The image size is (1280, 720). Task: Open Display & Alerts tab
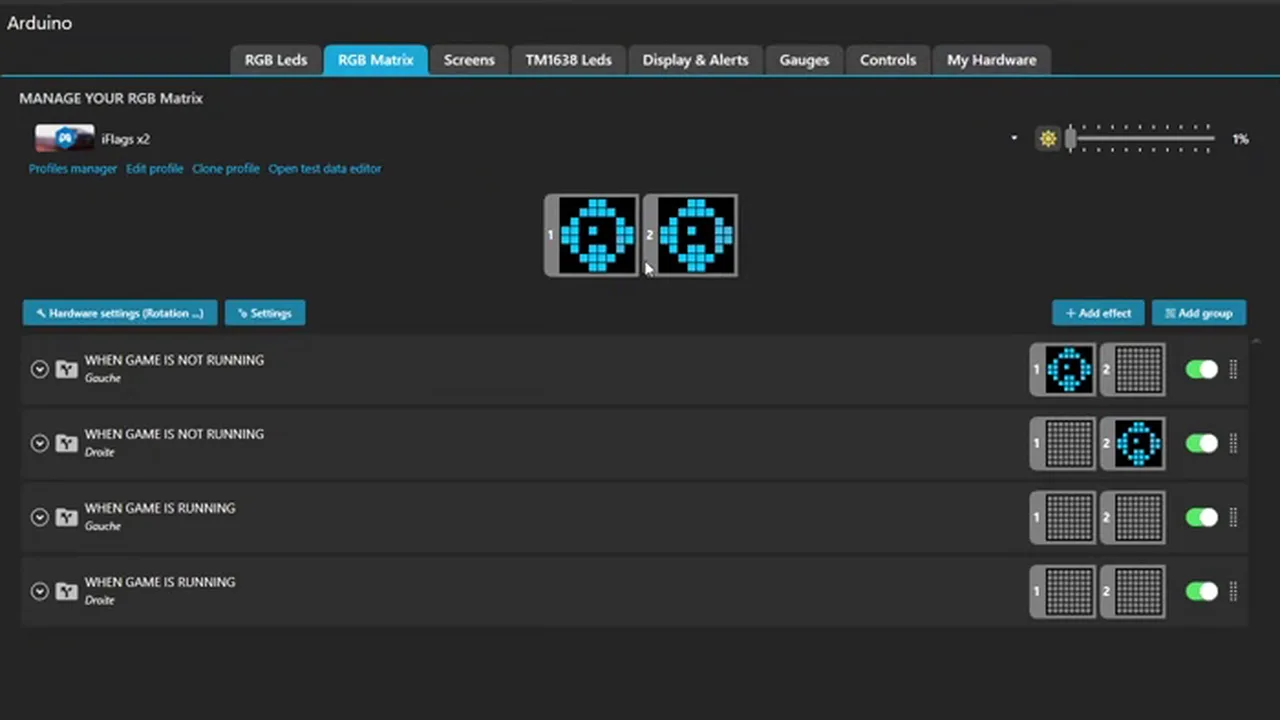point(695,60)
